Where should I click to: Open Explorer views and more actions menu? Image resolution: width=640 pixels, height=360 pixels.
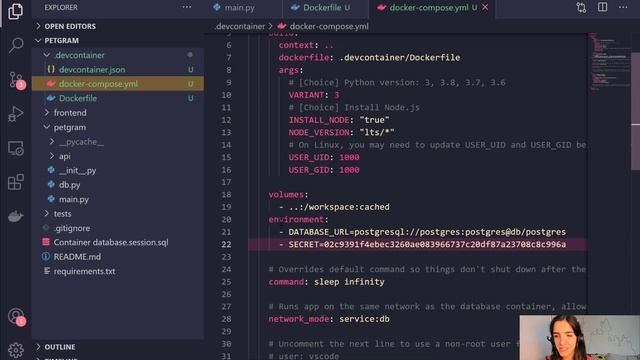coord(187,7)
